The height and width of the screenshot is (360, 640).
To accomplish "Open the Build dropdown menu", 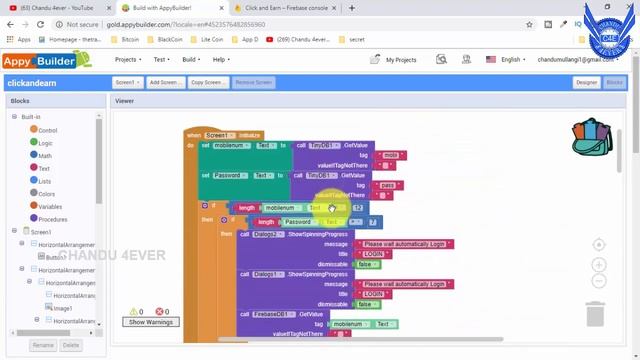I will [191, 60].
